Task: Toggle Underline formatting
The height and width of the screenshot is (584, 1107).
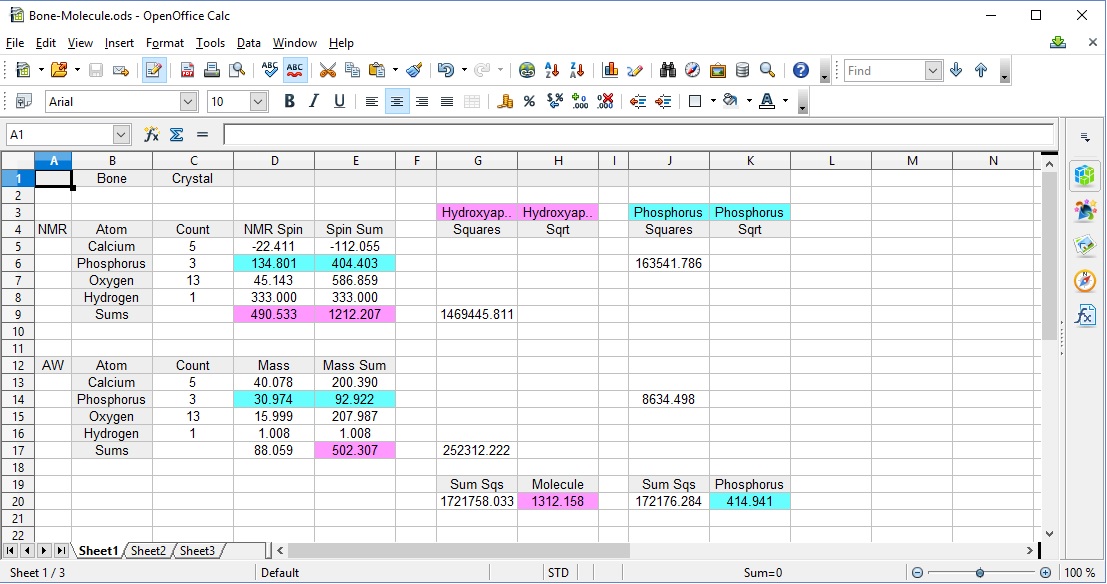Action: click(x=337, y=101)
